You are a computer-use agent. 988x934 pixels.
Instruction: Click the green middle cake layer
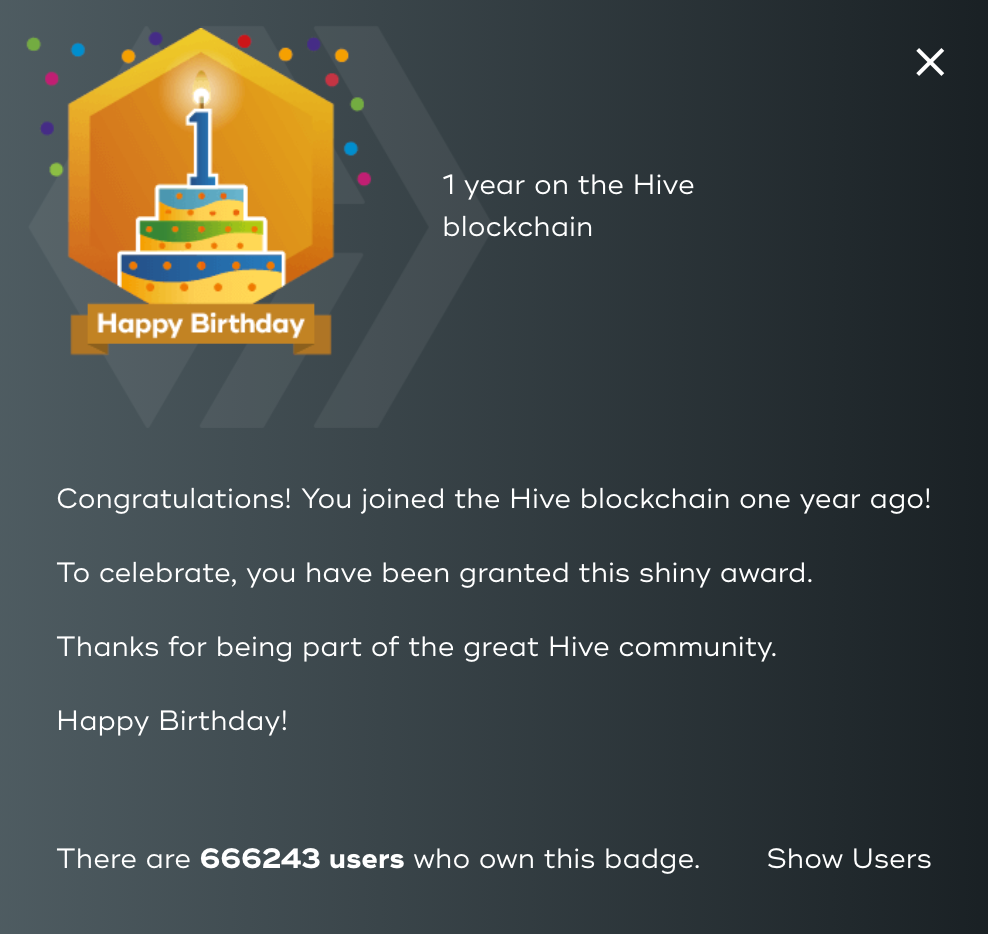click(202, 229)
